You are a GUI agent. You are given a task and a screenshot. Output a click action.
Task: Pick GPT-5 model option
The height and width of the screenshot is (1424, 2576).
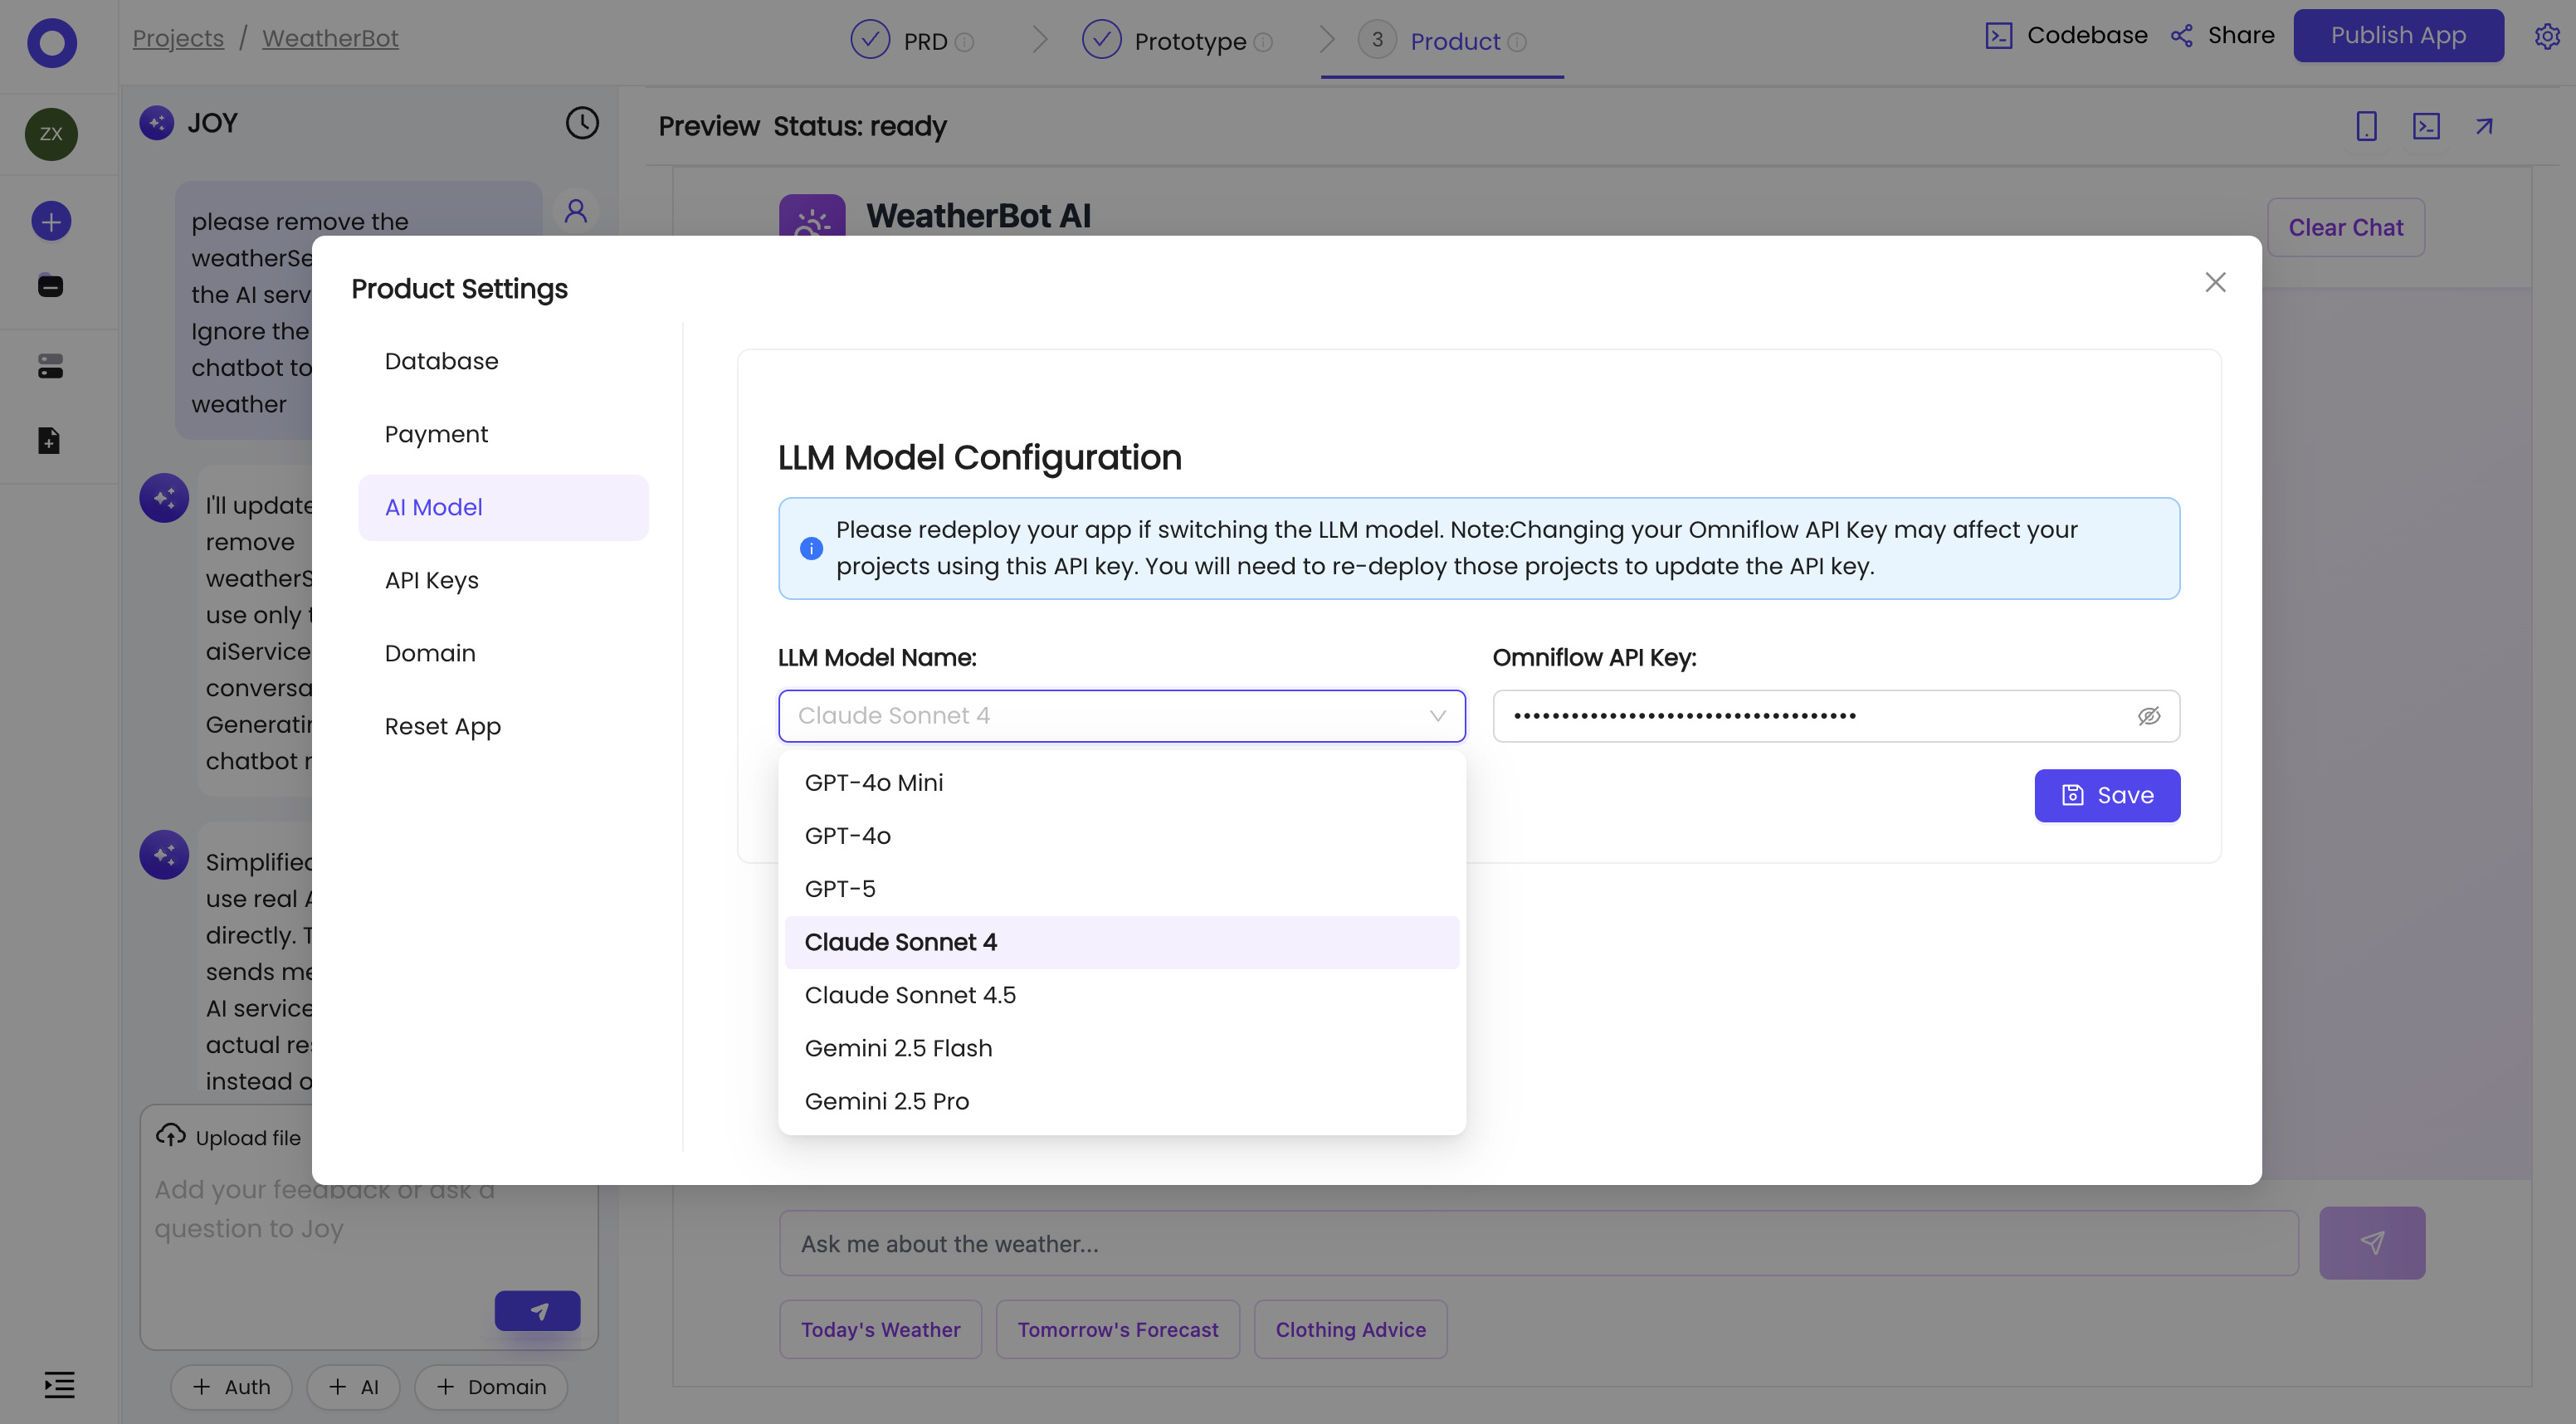[x=840, y=889]
